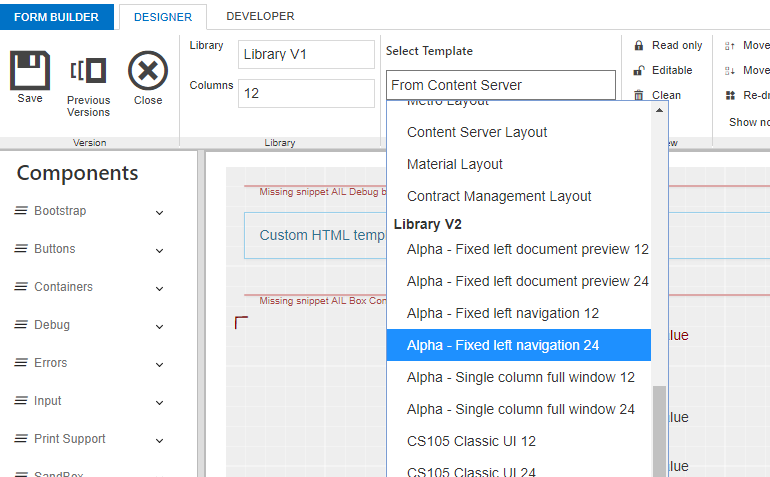Expand the Debug components group
Image resolution: width=770 pixels, height=477 pixels.
click(x=159, y=326)
